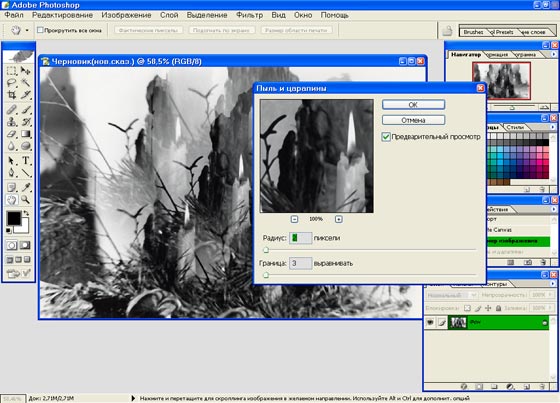The image size is (560, 403).
Task: Switch to the Стили tab
Action: coord(515,127)
